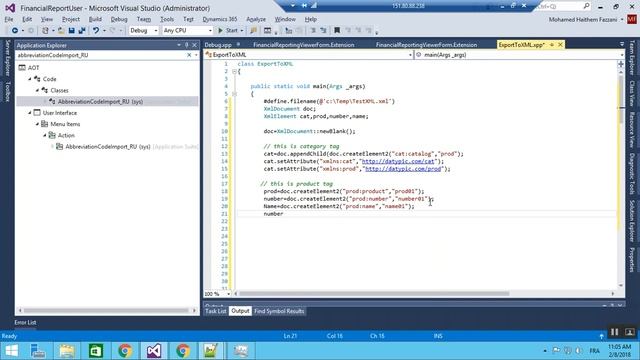Click the decrease indent toolbar icon
This screenshot has width=640, height=360.
(x=313, y=31)
